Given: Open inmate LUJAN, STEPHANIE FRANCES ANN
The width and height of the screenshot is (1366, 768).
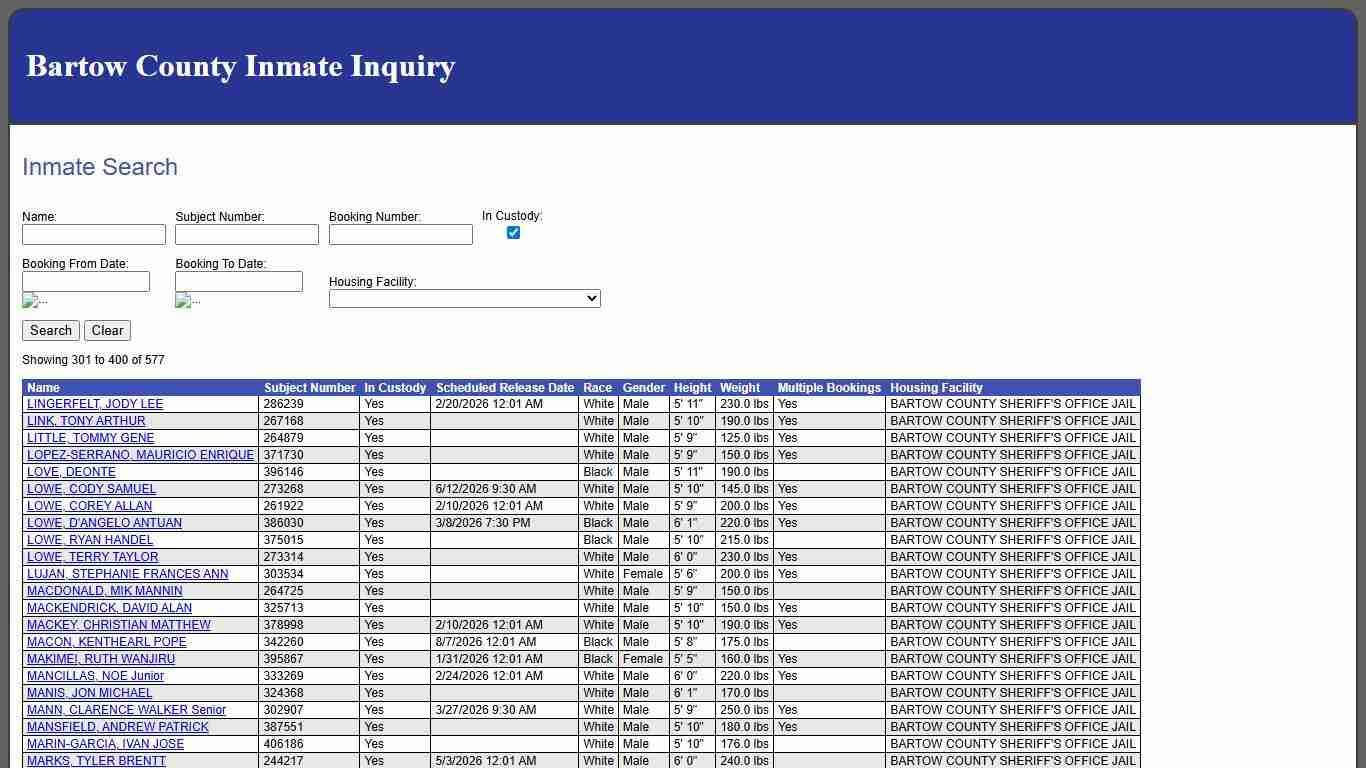Looking at the screenshot, I should tap(127, 574).
